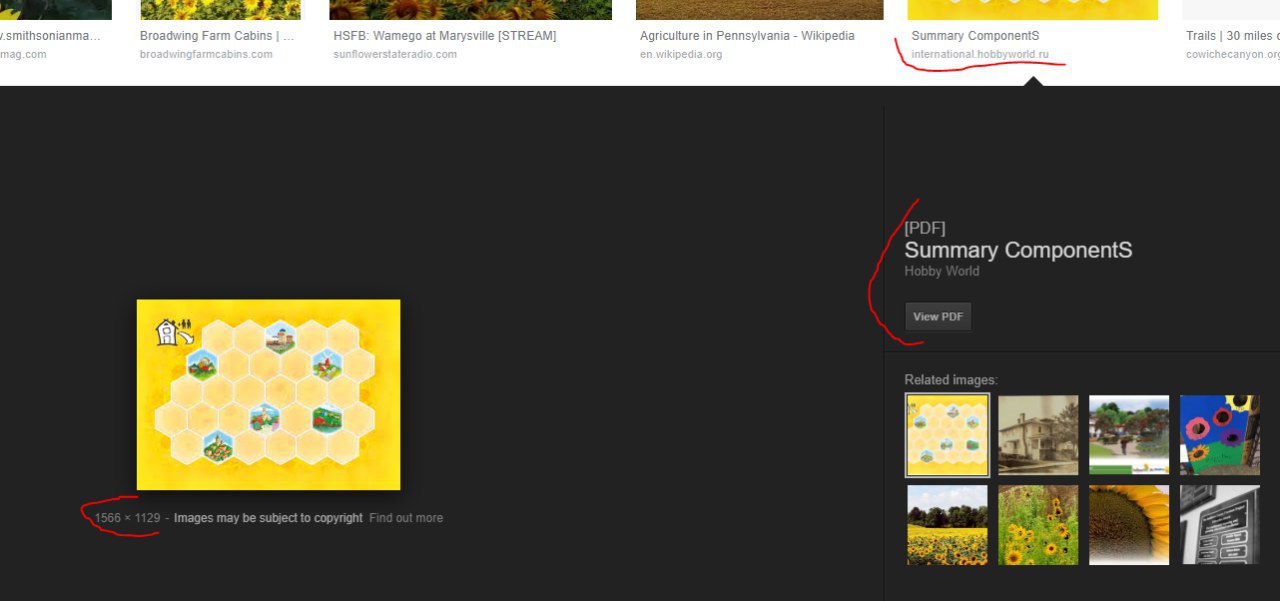The image size is (1280, 601).
Task: Select the green garden house related thumbnail
Action: (1129, 435)
